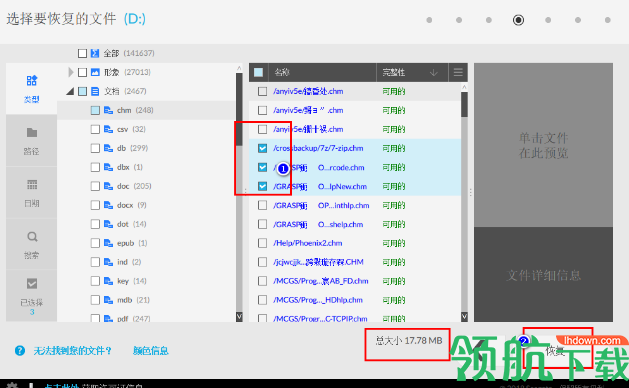Image resolution: width=629 pixels, height=388 pixels.
Task: Click the key file type icon
Action: pos(108,281)
